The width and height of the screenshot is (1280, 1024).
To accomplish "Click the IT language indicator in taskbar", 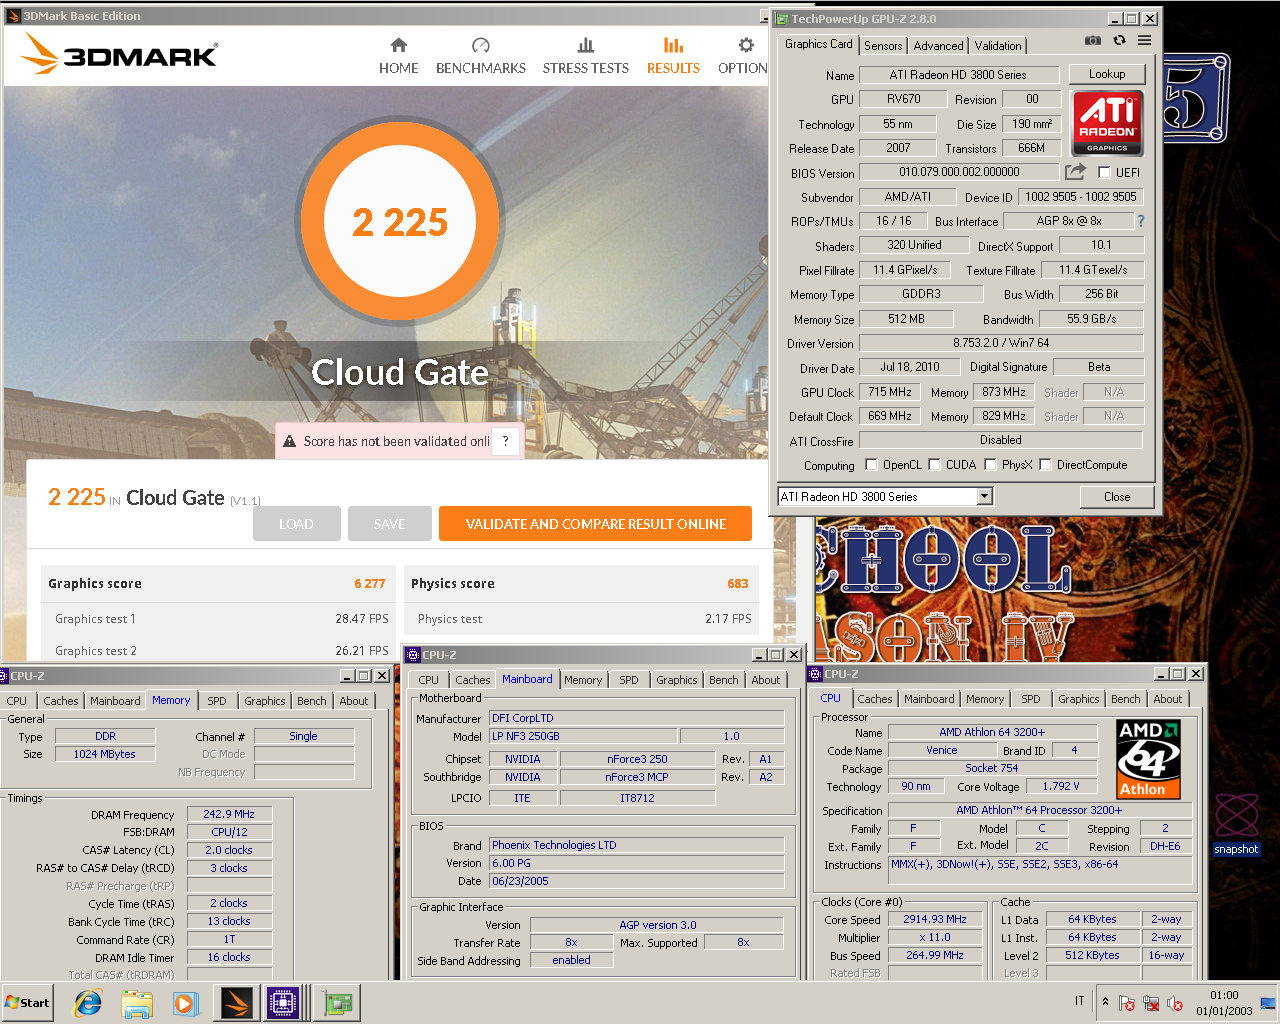I will tap(1079, 1001).
